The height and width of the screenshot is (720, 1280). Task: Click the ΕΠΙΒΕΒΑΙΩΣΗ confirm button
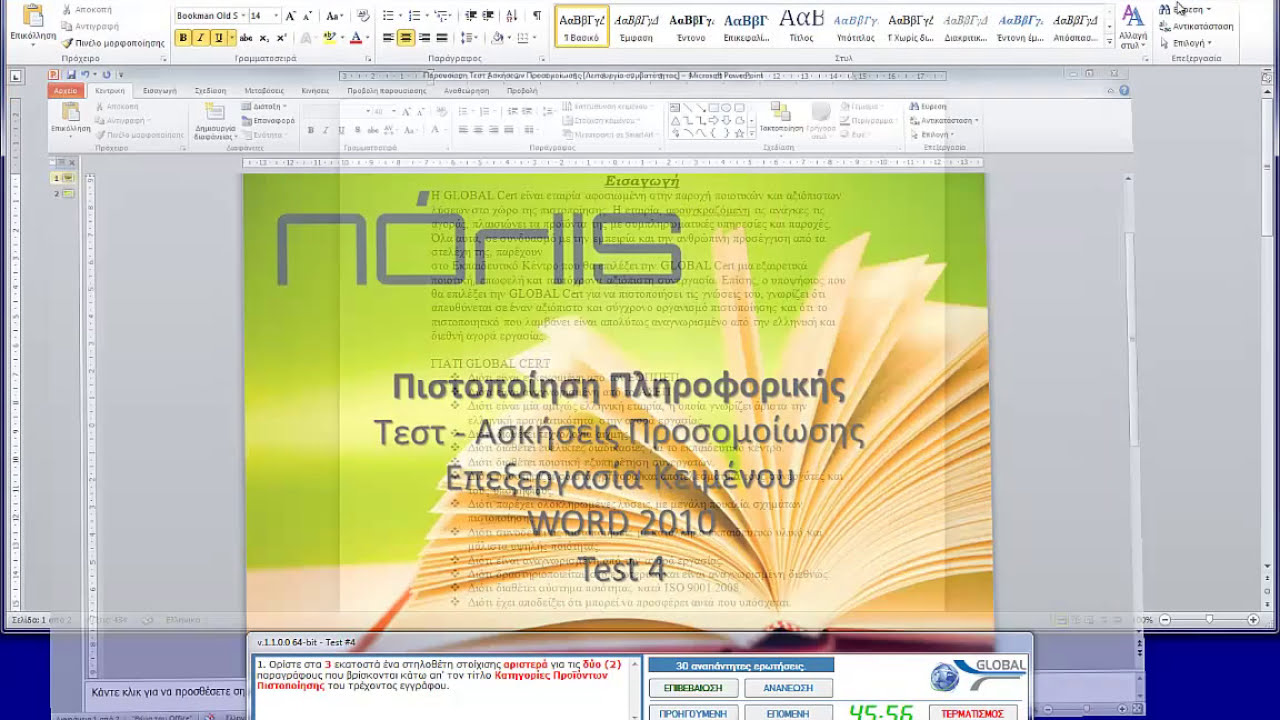[x=693, y=688]
